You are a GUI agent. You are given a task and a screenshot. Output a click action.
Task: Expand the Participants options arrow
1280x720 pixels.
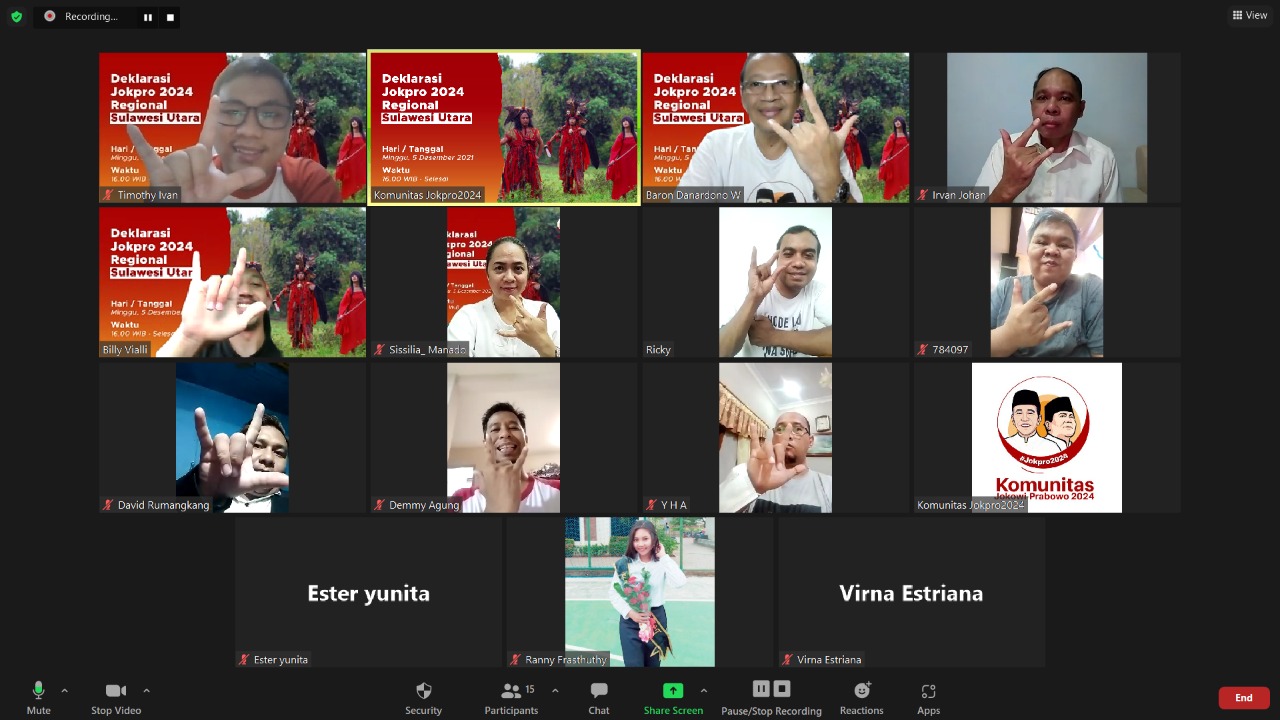tap(555, 690)
